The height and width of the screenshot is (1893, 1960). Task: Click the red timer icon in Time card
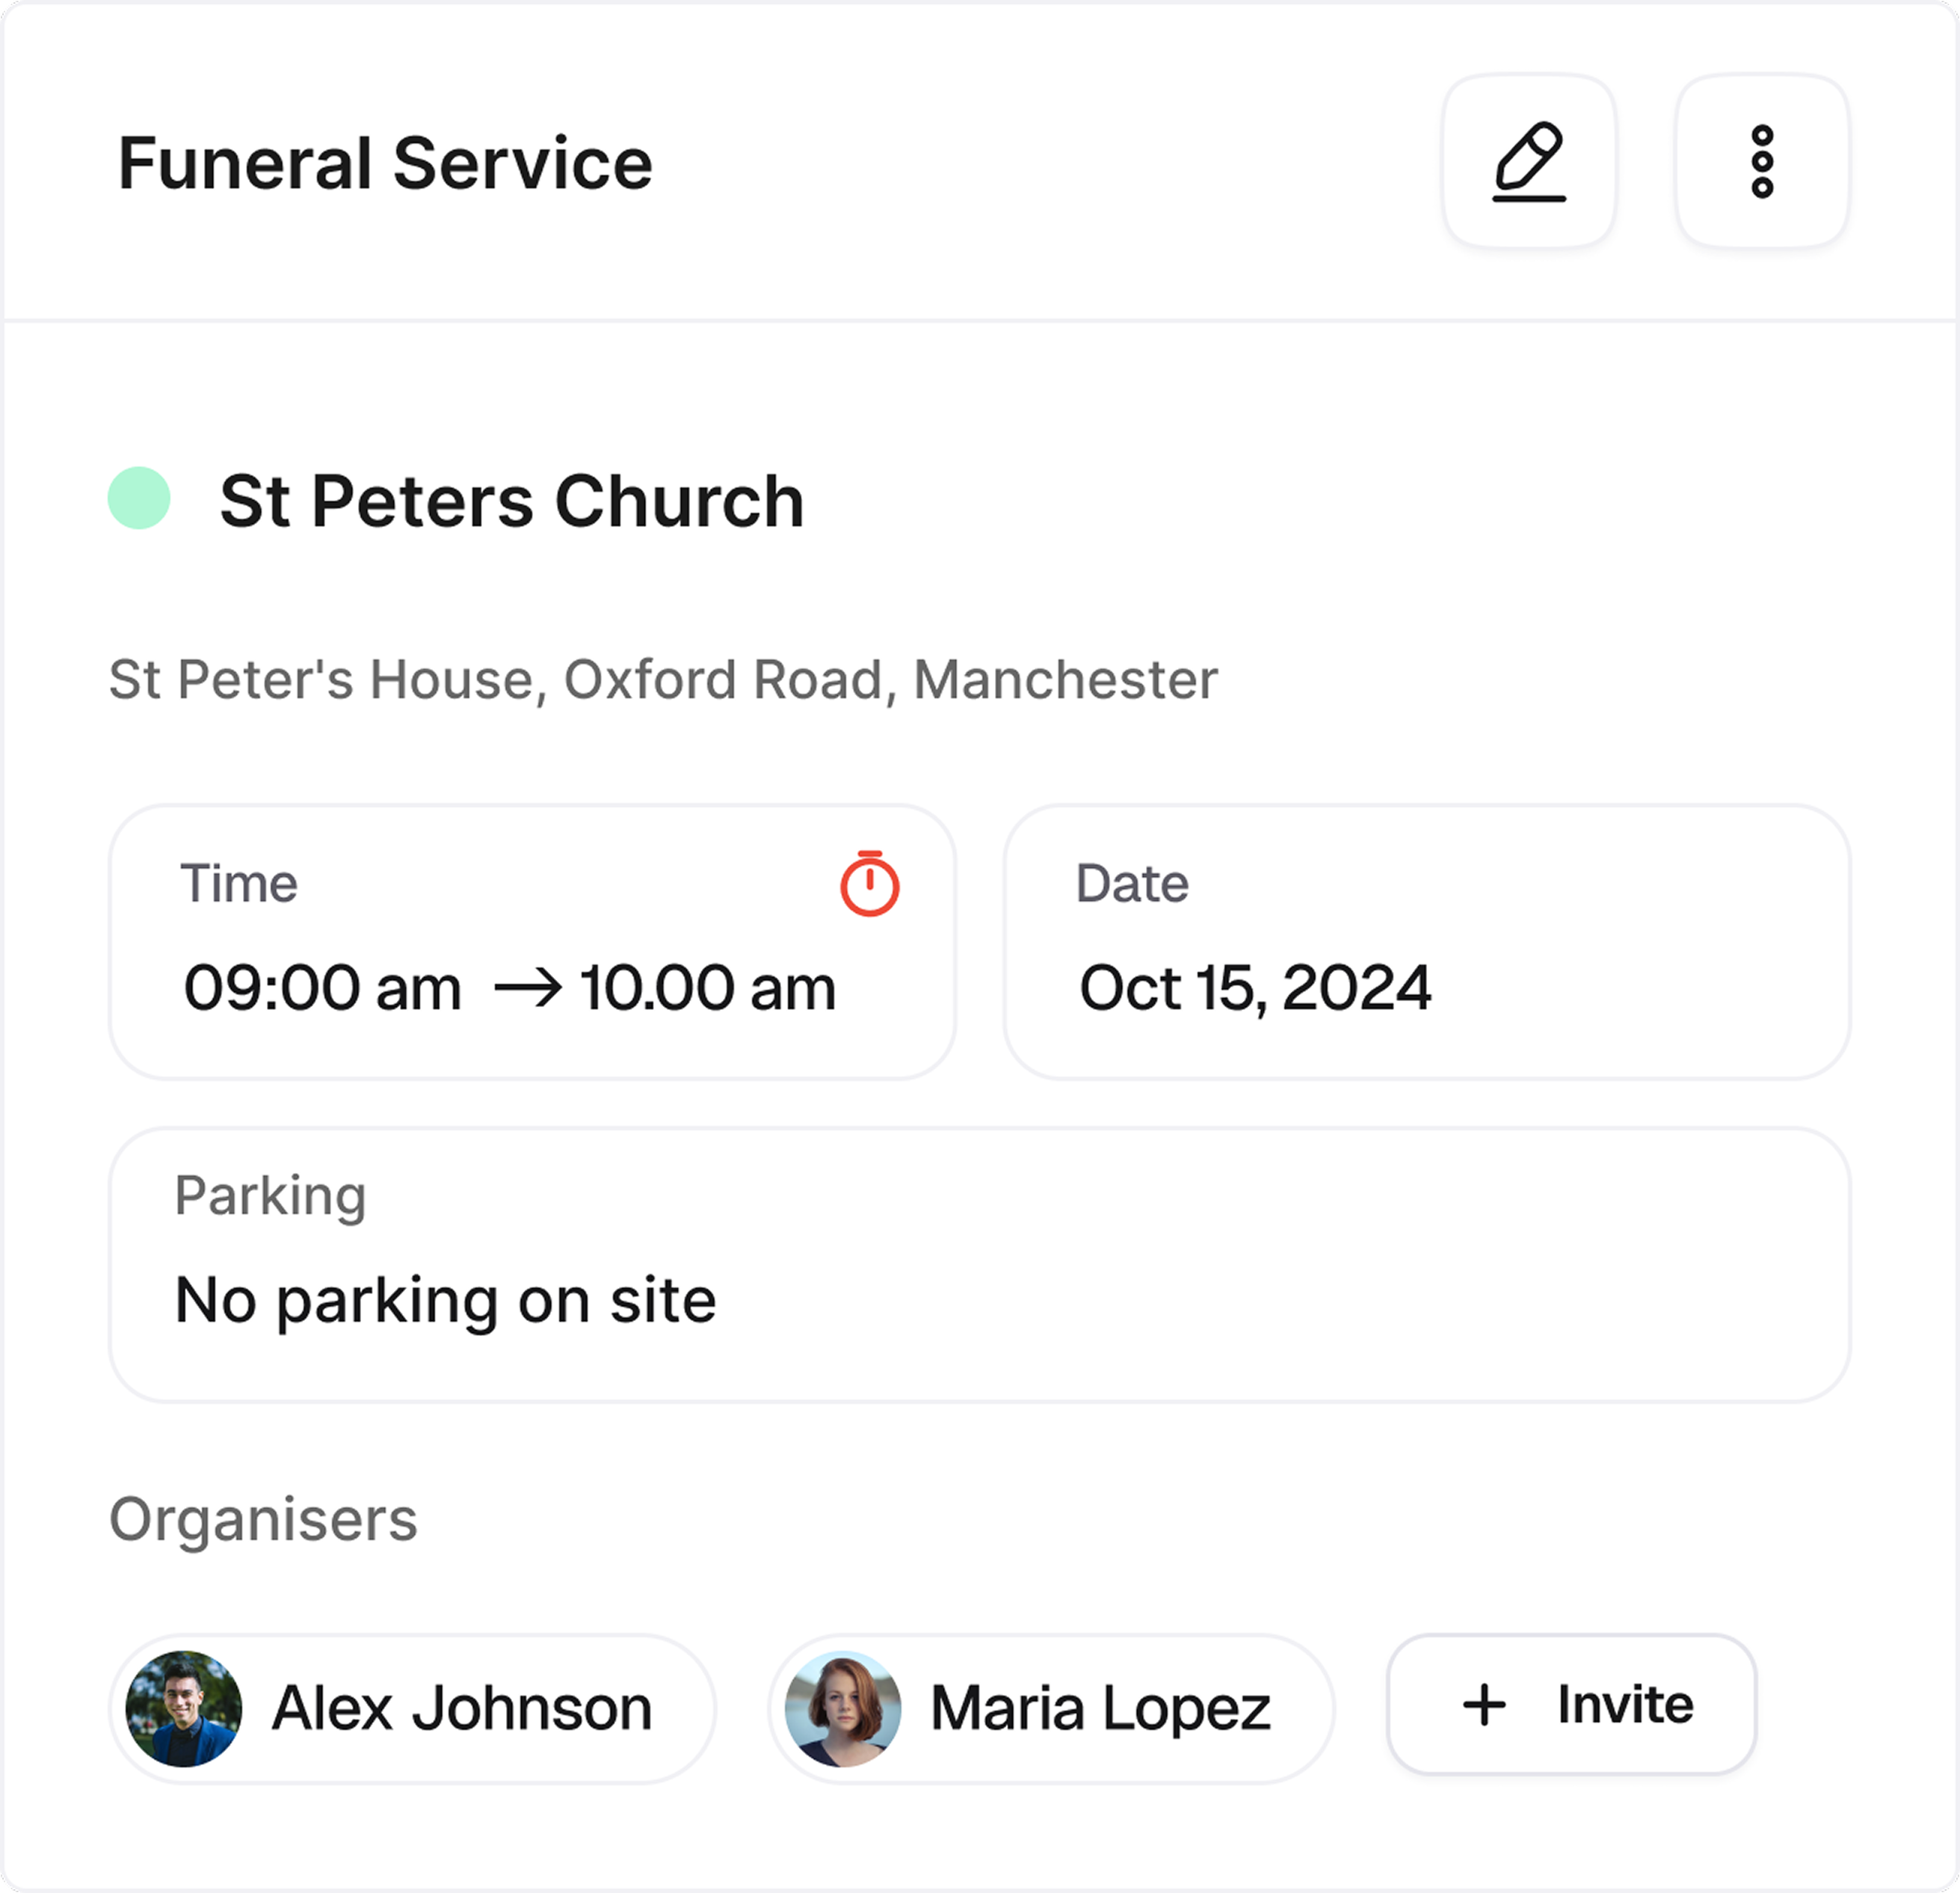click(870, 883)
